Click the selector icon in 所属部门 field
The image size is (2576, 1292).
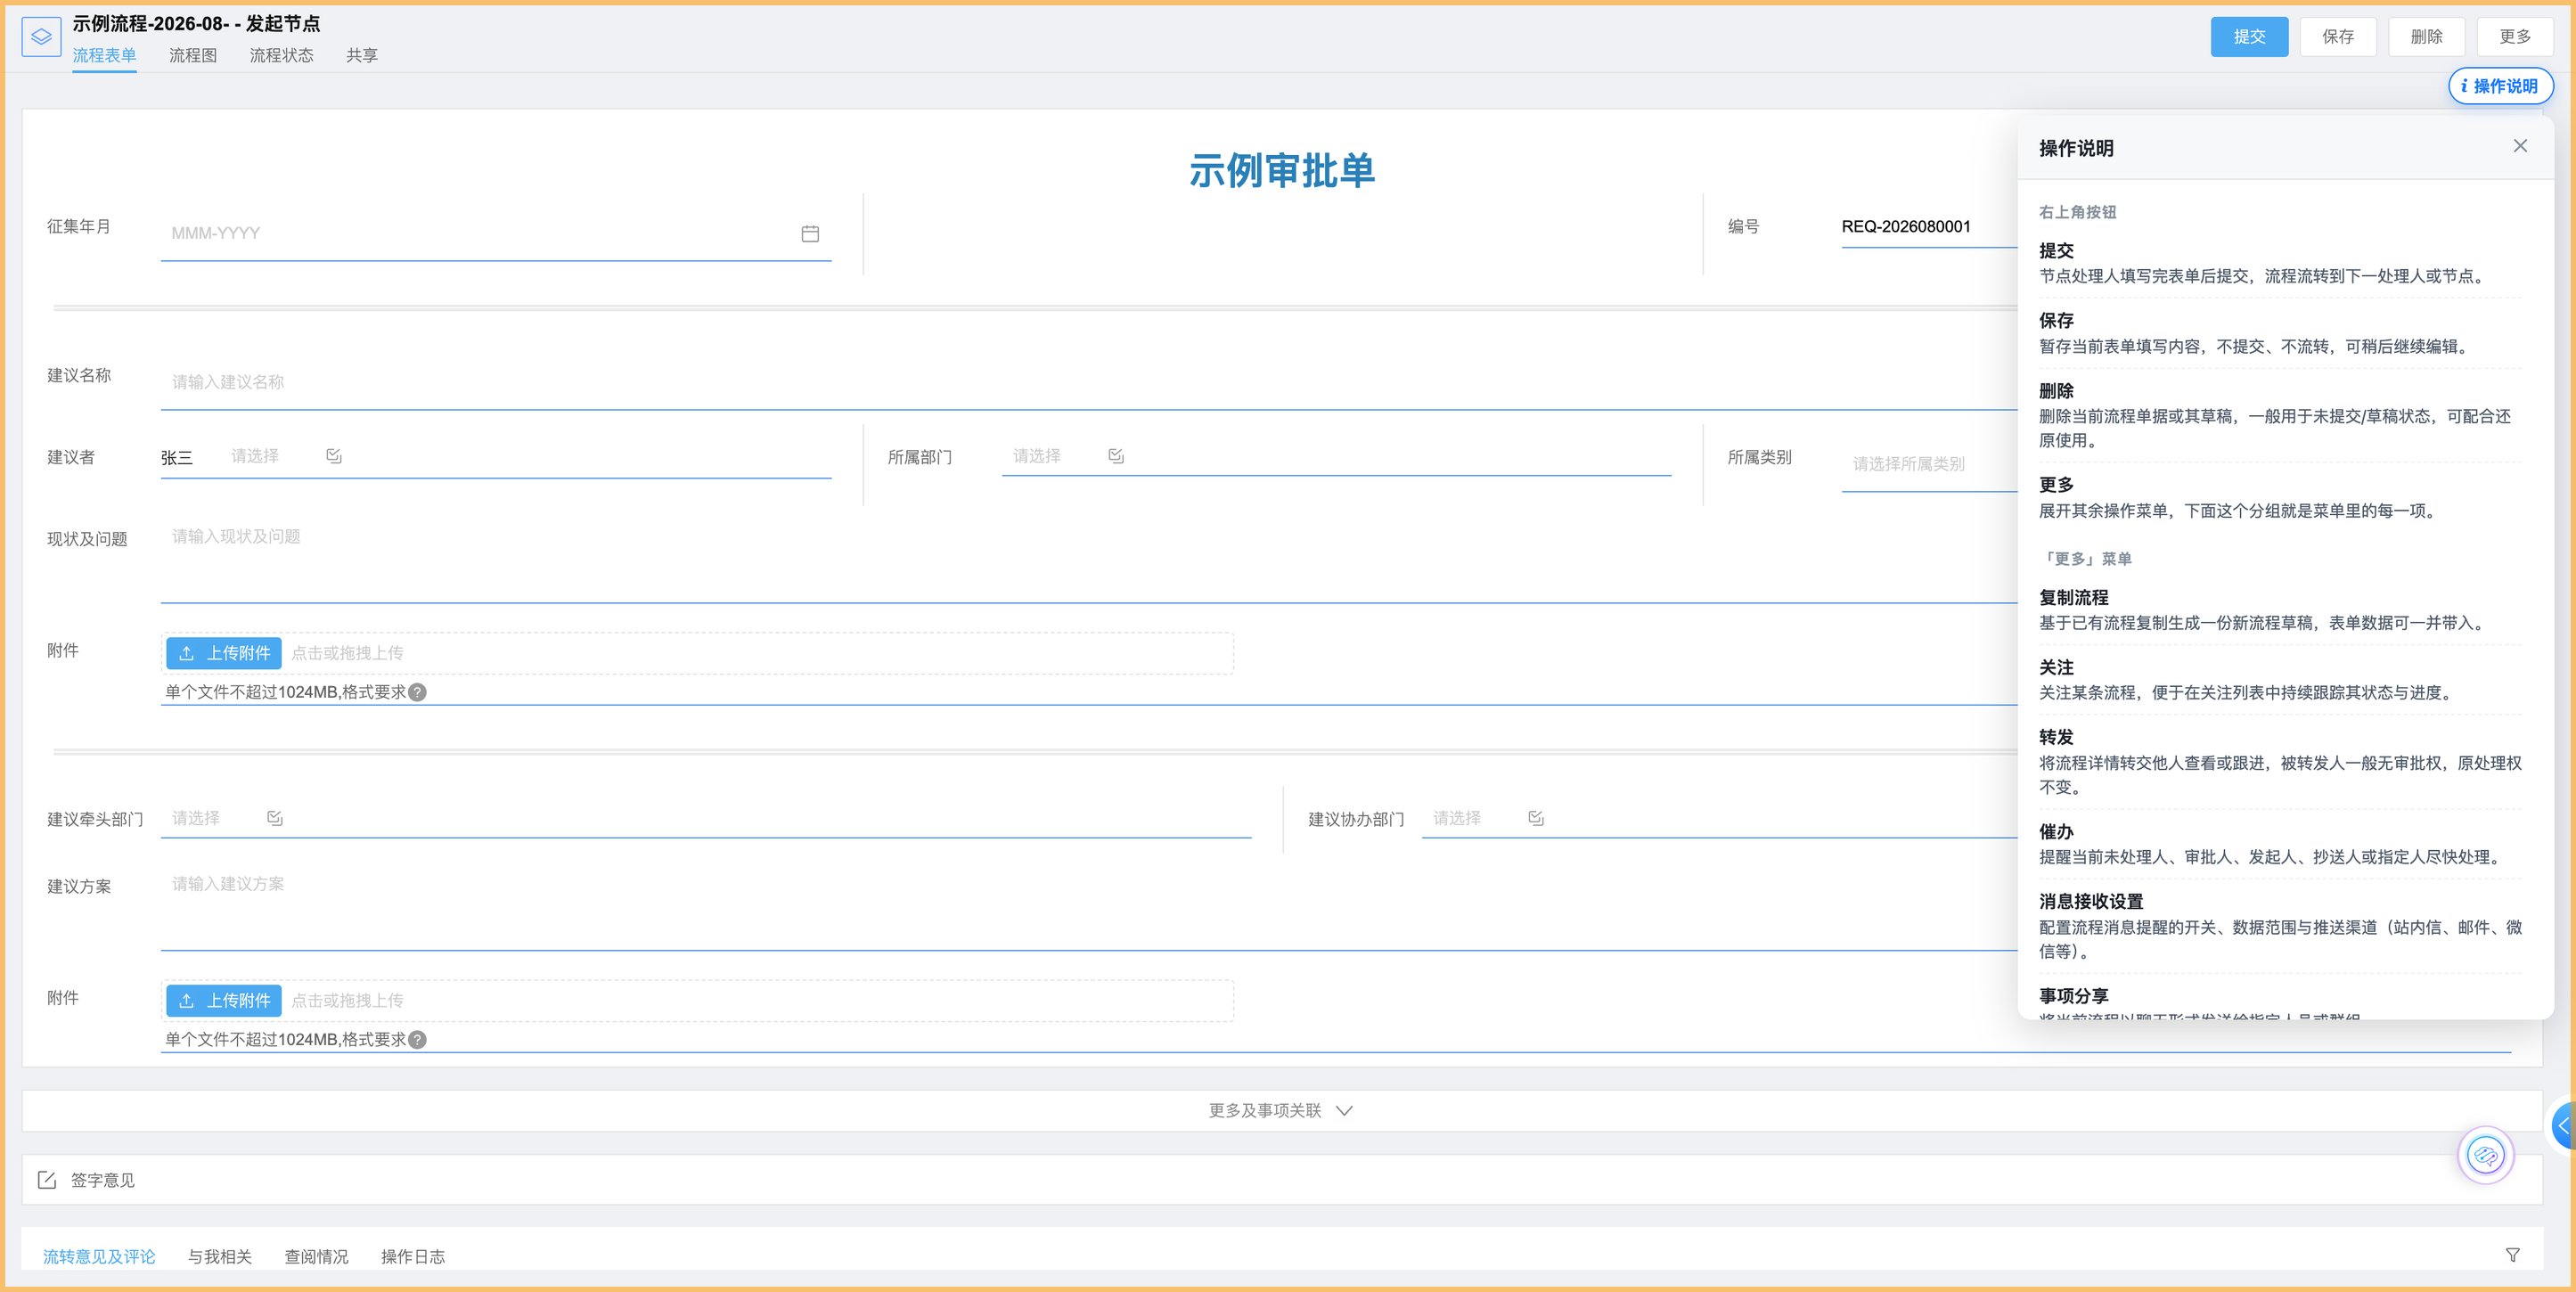(x=1116, y=456)
